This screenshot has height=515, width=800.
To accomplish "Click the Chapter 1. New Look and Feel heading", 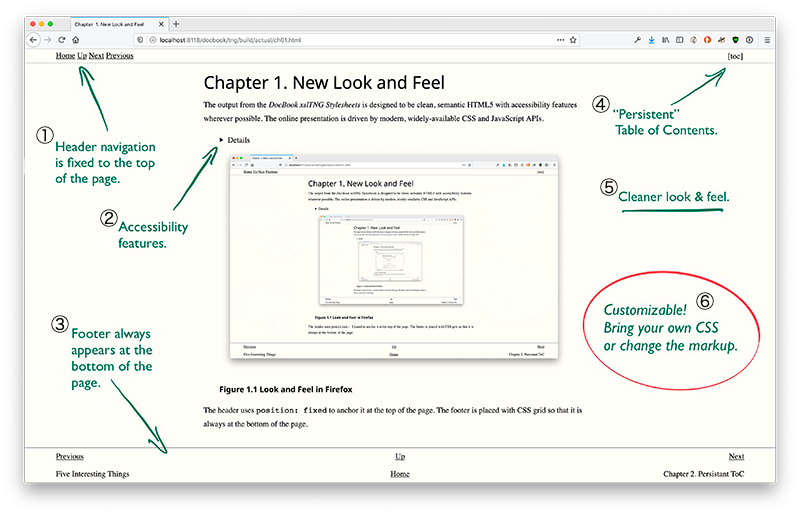I will 324,83.
